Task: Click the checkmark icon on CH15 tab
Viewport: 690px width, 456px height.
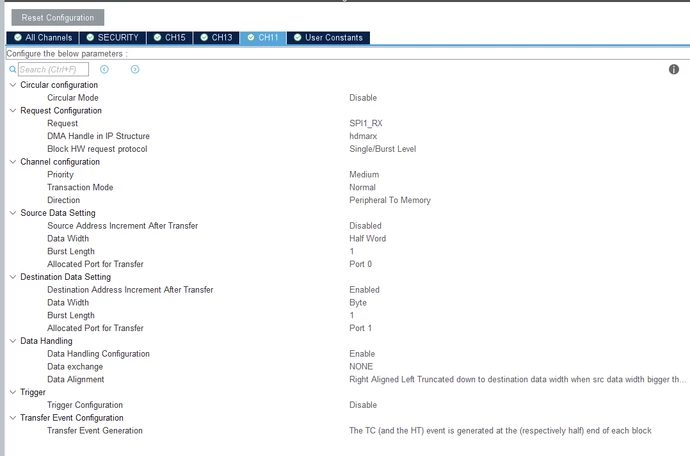Action: click(158, 37)
